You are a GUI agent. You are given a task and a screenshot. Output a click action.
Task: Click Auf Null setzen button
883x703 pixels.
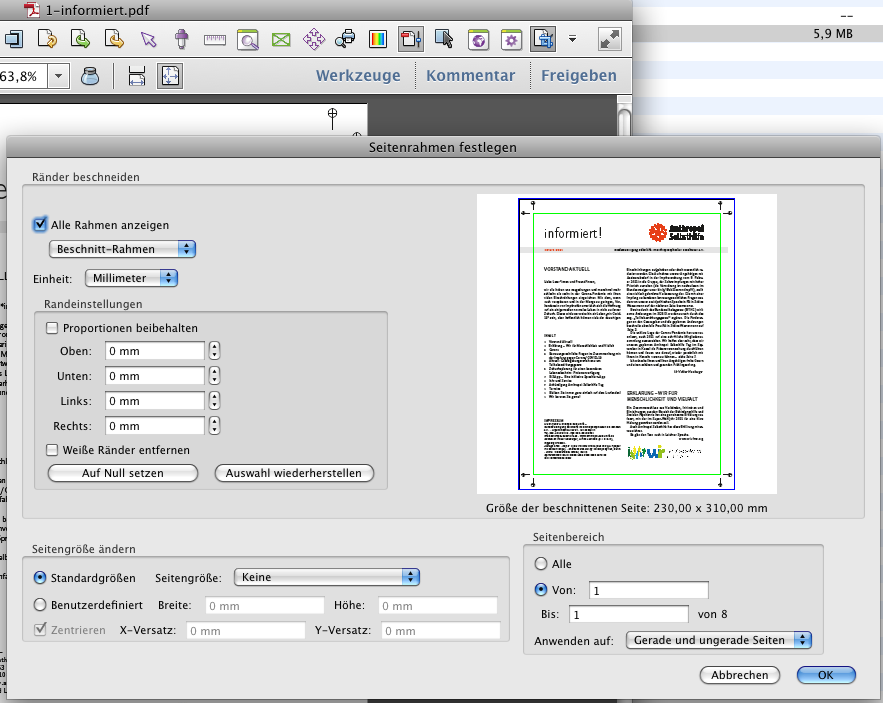point(123,473)
